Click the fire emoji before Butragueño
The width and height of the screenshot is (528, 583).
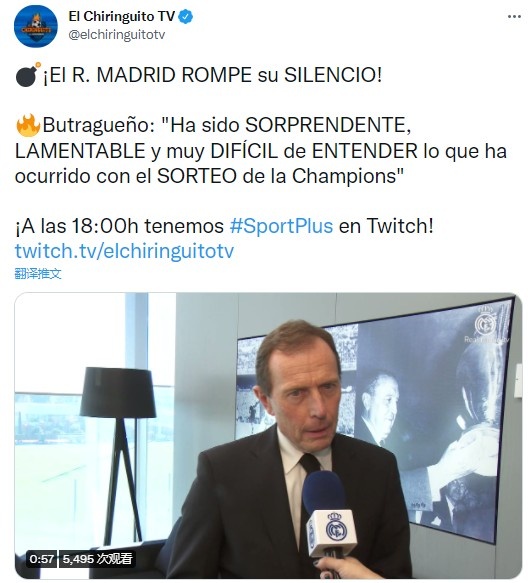click(x=28, y=125)
